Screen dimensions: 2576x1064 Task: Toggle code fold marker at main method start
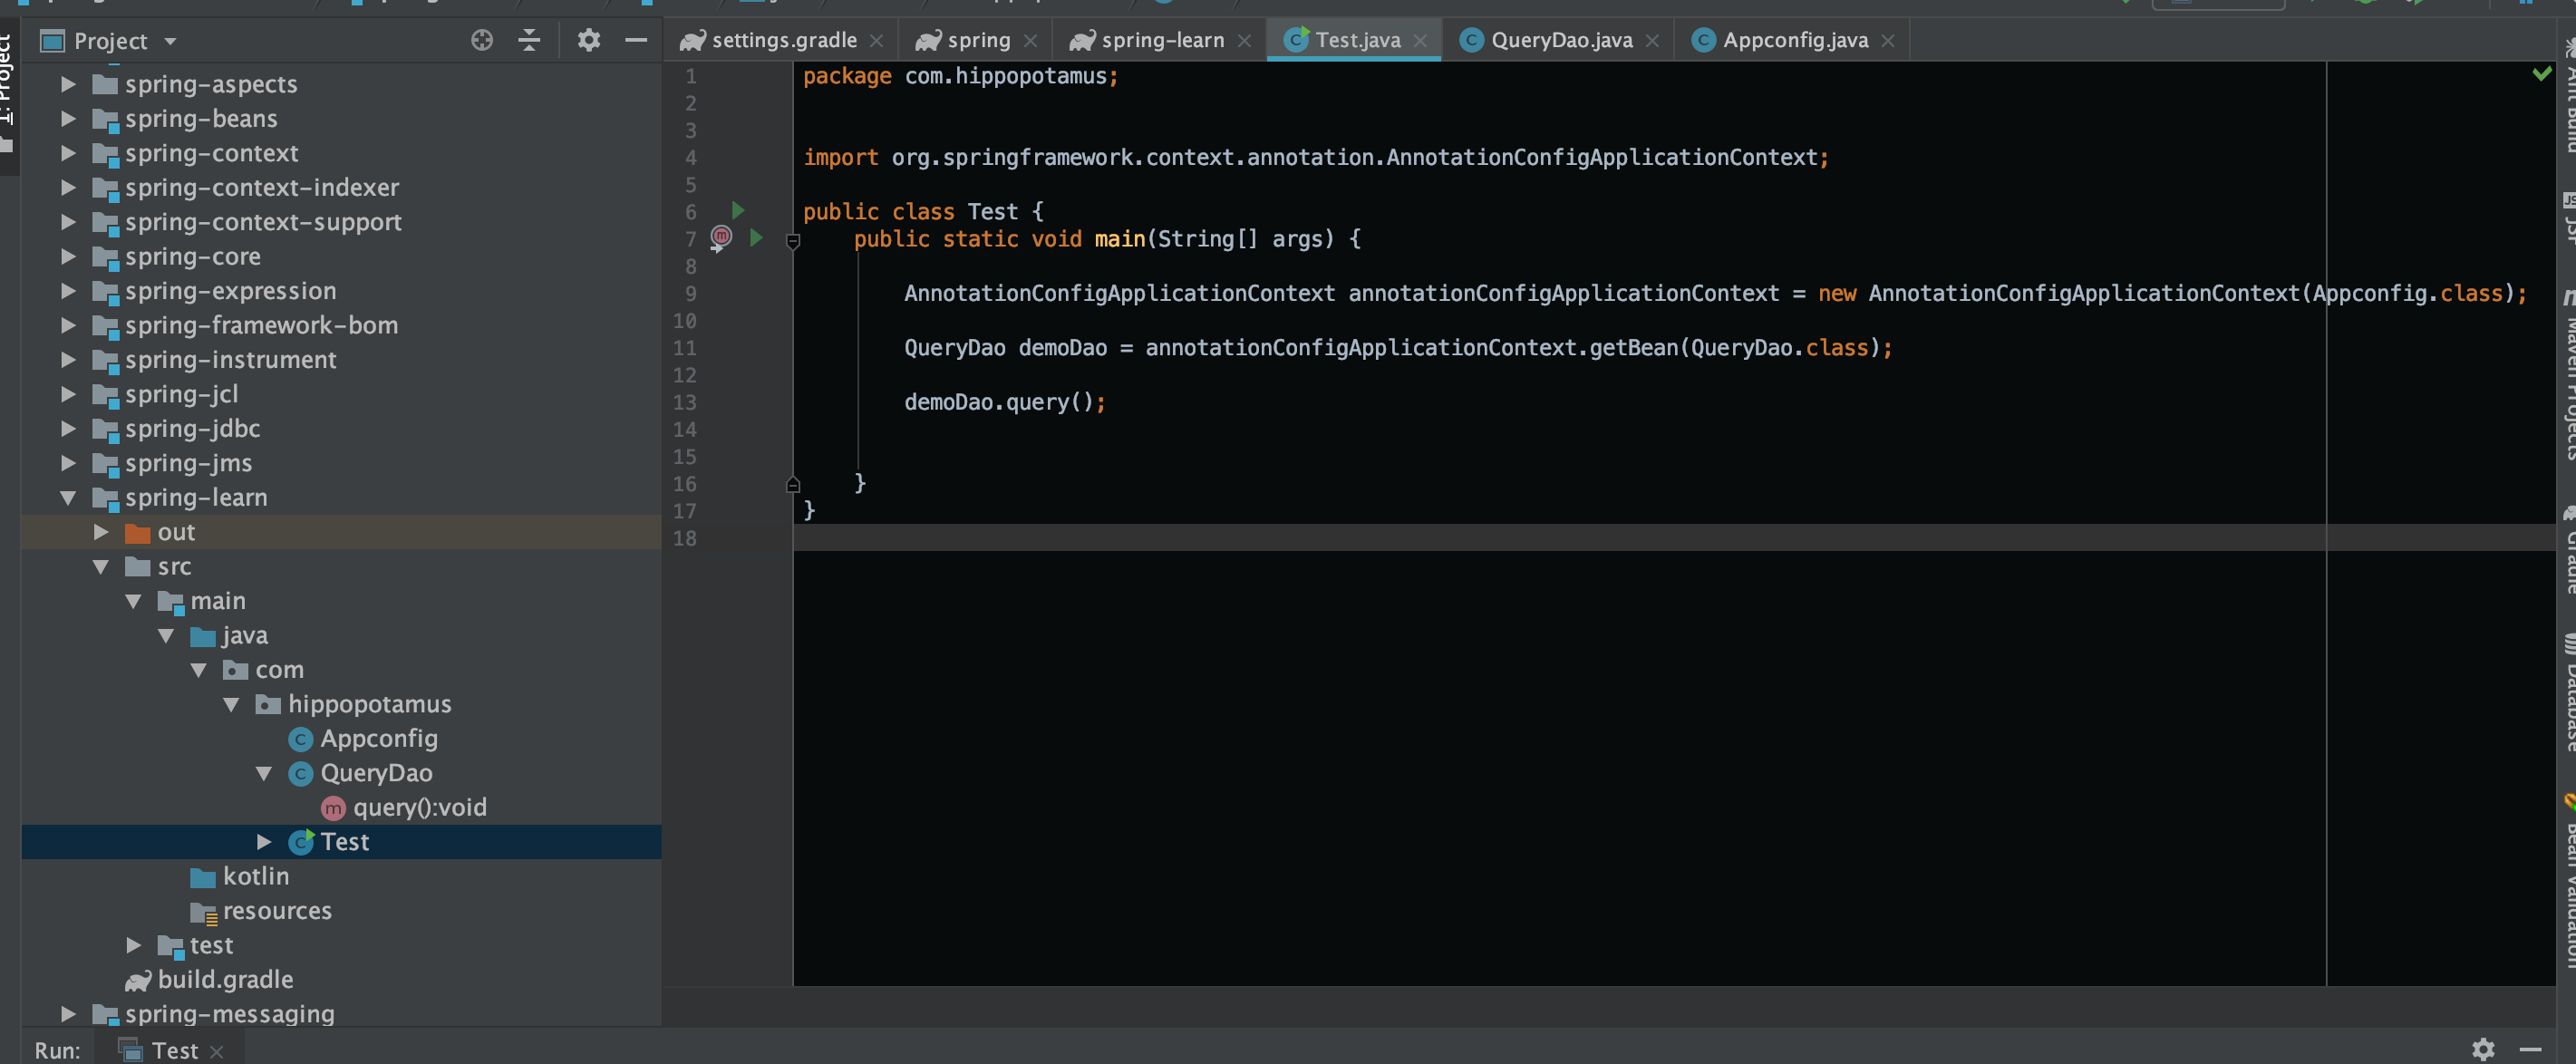pyautogui.click(x=793, y=240)
